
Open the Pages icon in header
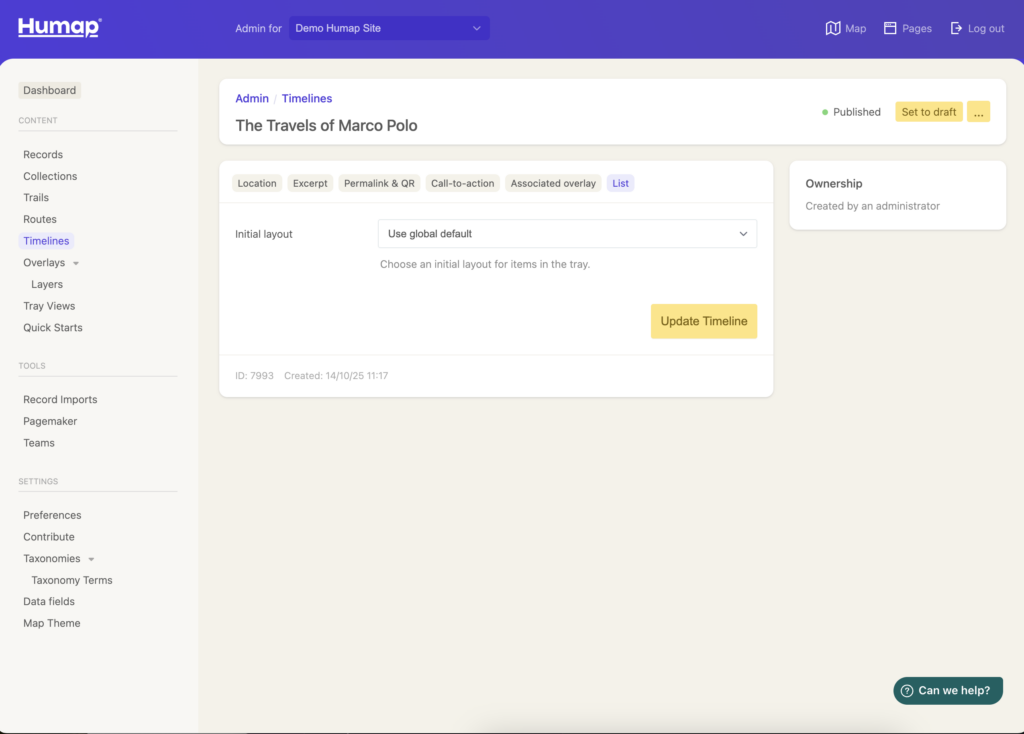click(890, 28)
